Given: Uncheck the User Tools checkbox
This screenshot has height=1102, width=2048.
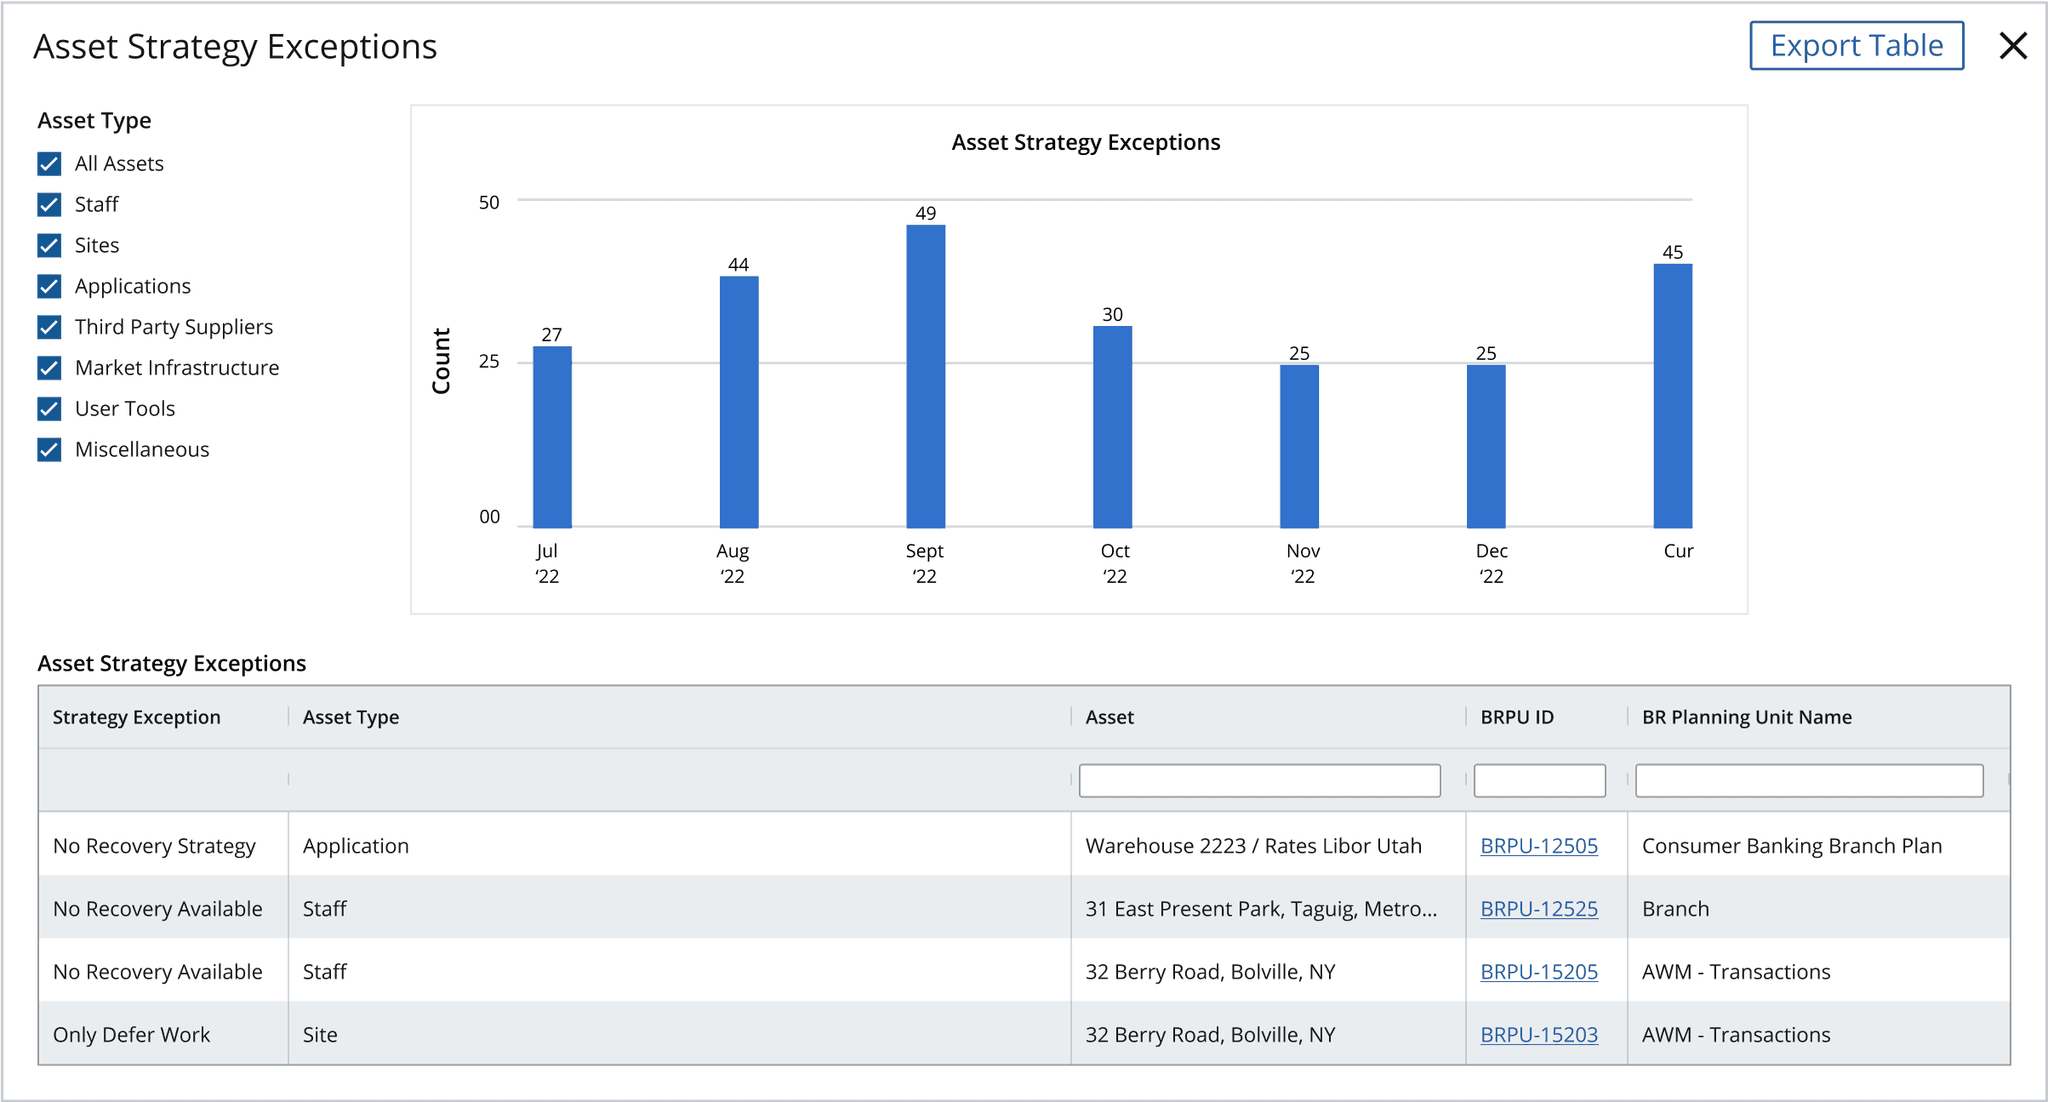Looking at the screenshot, I should pyautogui.click(x=49, y=409).
